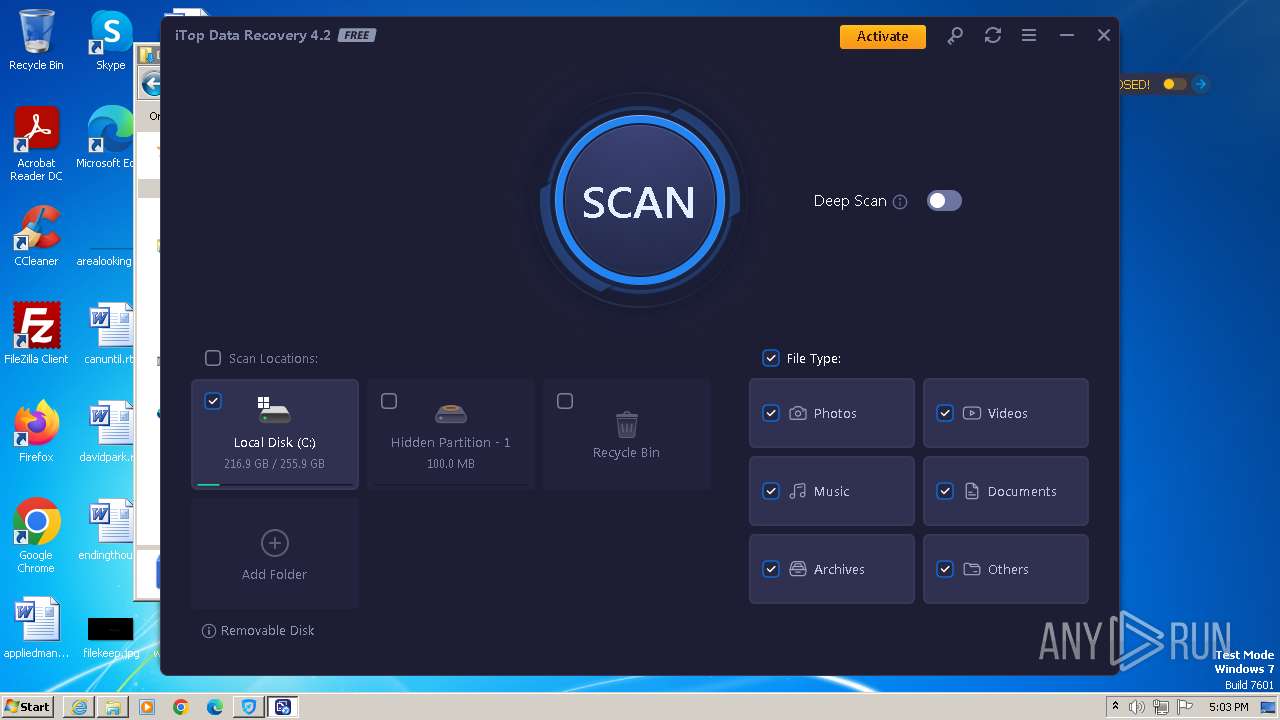
Task: Click the Windows Start button
Action: [27, 706]
